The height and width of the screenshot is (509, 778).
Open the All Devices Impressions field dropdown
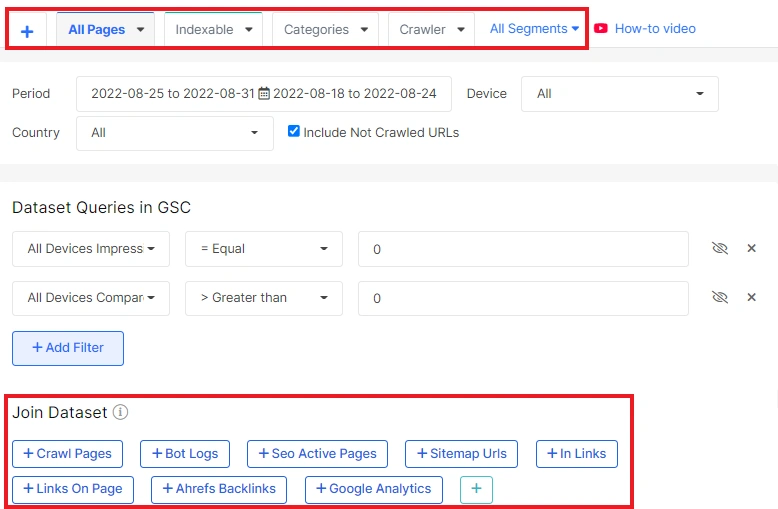(x=91, y=249)
